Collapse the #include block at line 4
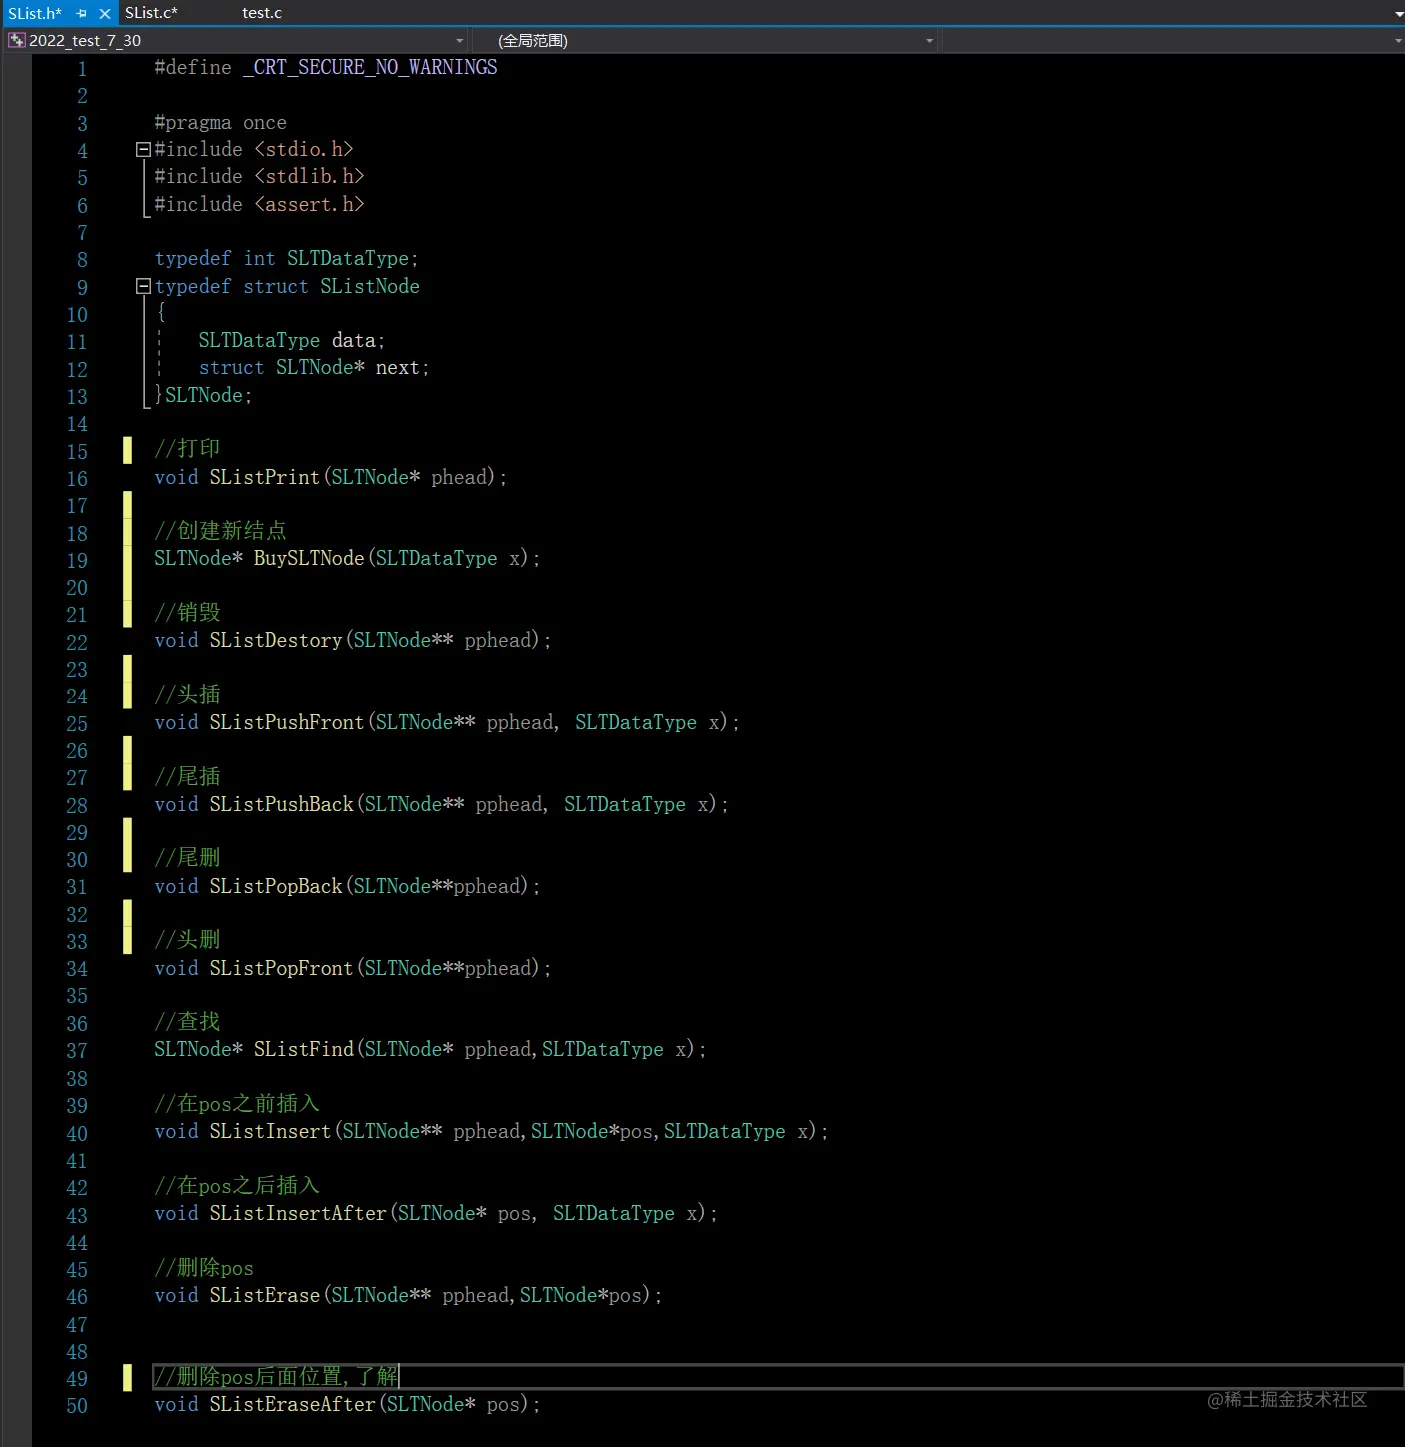The width and height of the screenshot is (1405, 1447). [142, 149]
